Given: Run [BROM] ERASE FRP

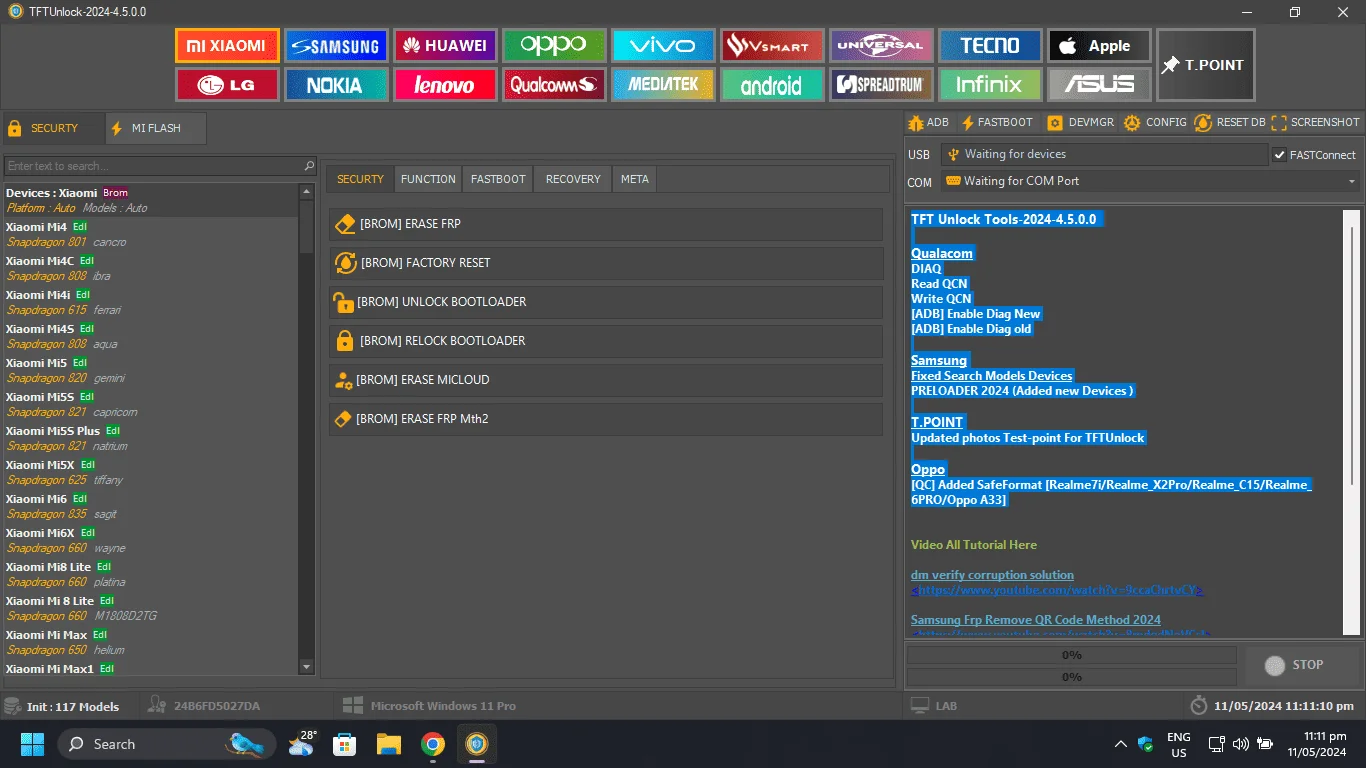Looking at the screenshot, I should coord(606,224).
